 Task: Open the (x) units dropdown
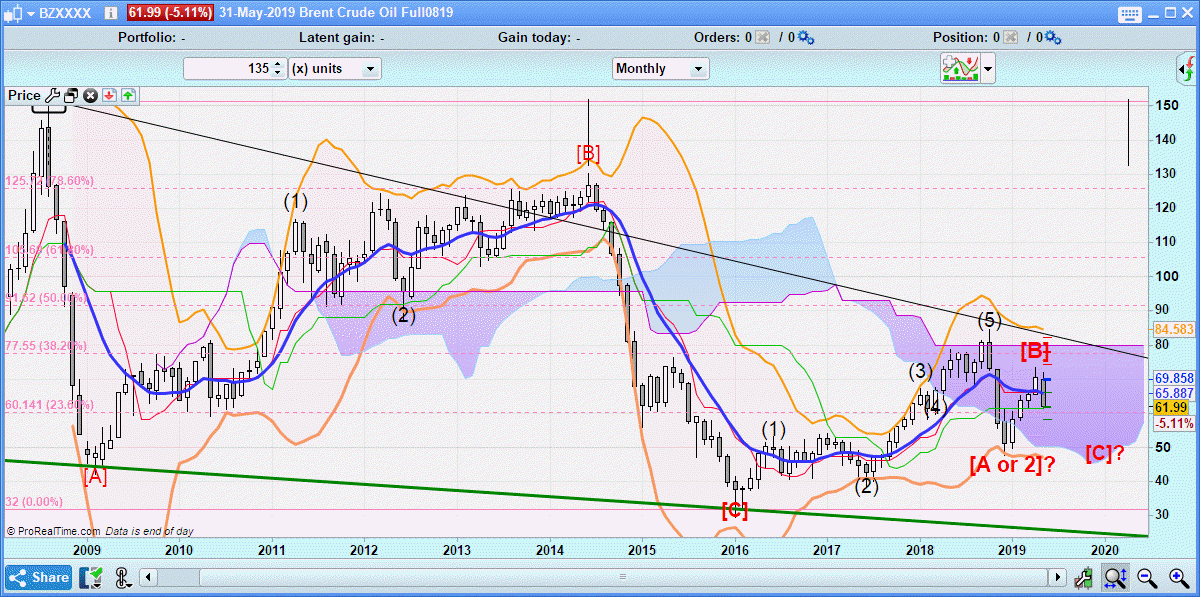coord(335,68)
